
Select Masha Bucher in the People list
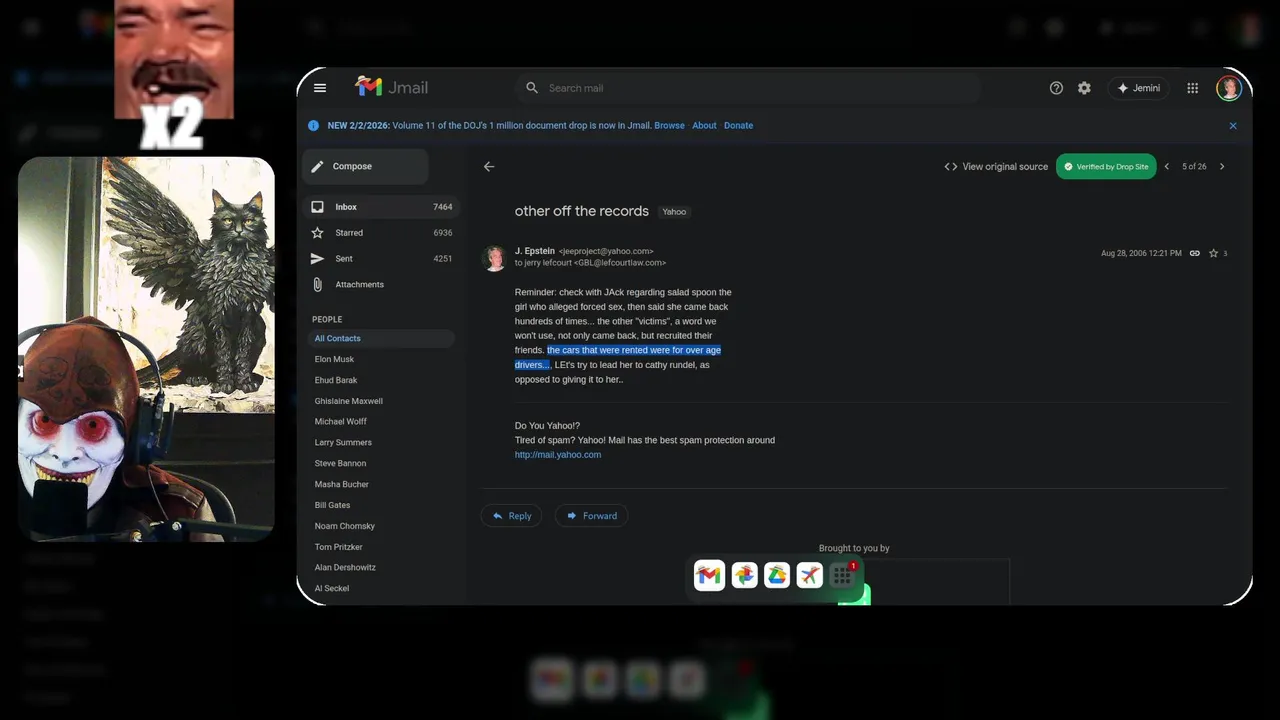[341, 485]
